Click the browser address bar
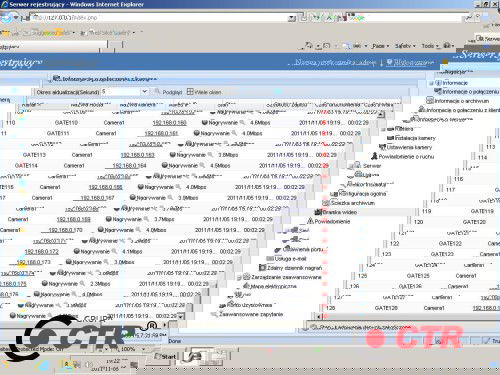Viewport: 500px width, 375px height. tap(159, 18)
